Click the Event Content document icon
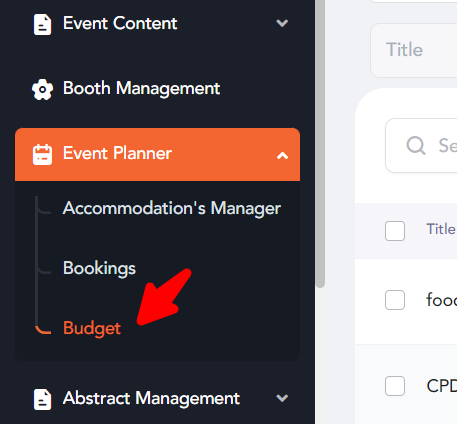Screen dimensions: 457x424 pos(42,24)
